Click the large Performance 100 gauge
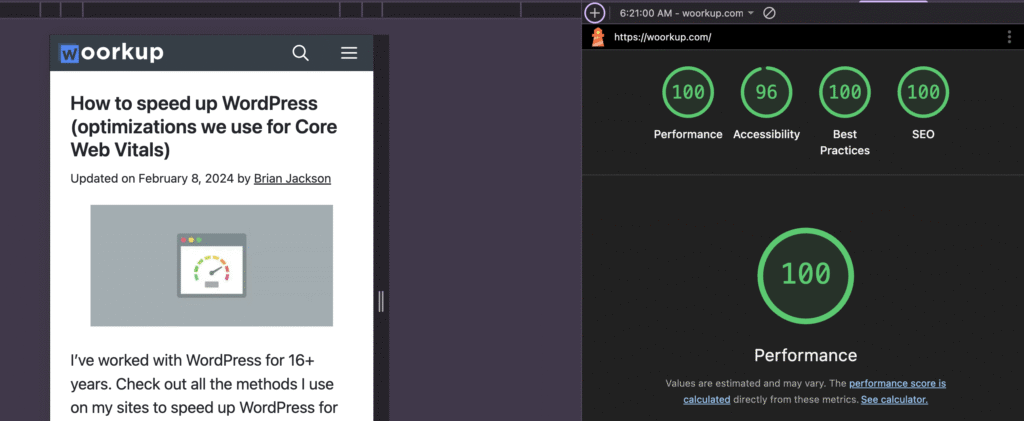This screenshot has height=421, width=1024. click(805, 273)
